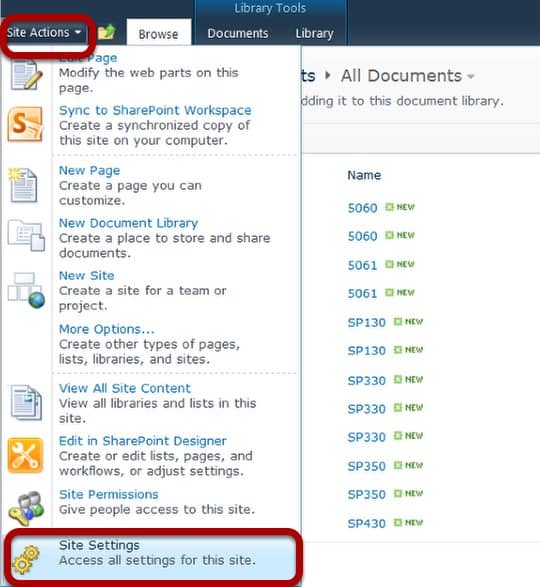Open the Site Actions dropdown menu
The width and height of the screenshot is (540, 587).
click(44, 33)
